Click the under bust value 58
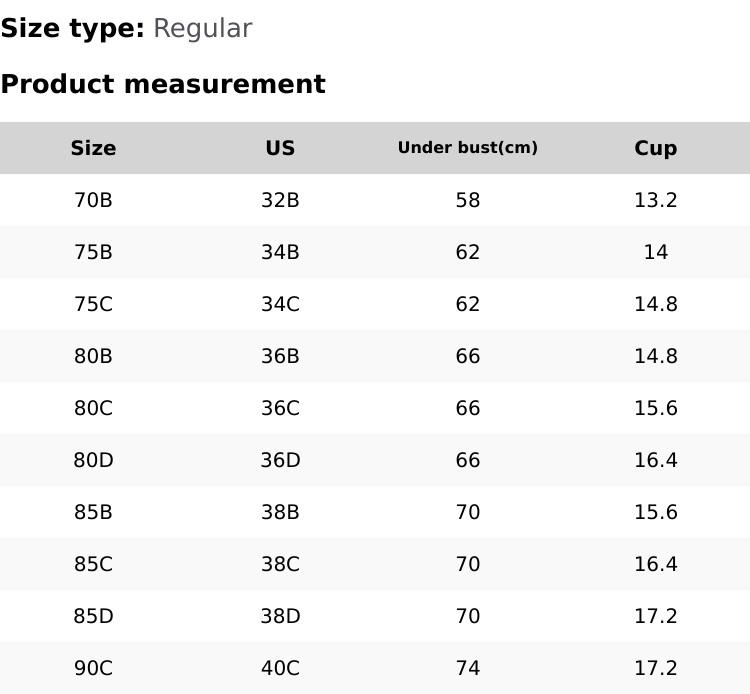Image resolution: width=750 pixels, height=694 pixels. point(467,200)
